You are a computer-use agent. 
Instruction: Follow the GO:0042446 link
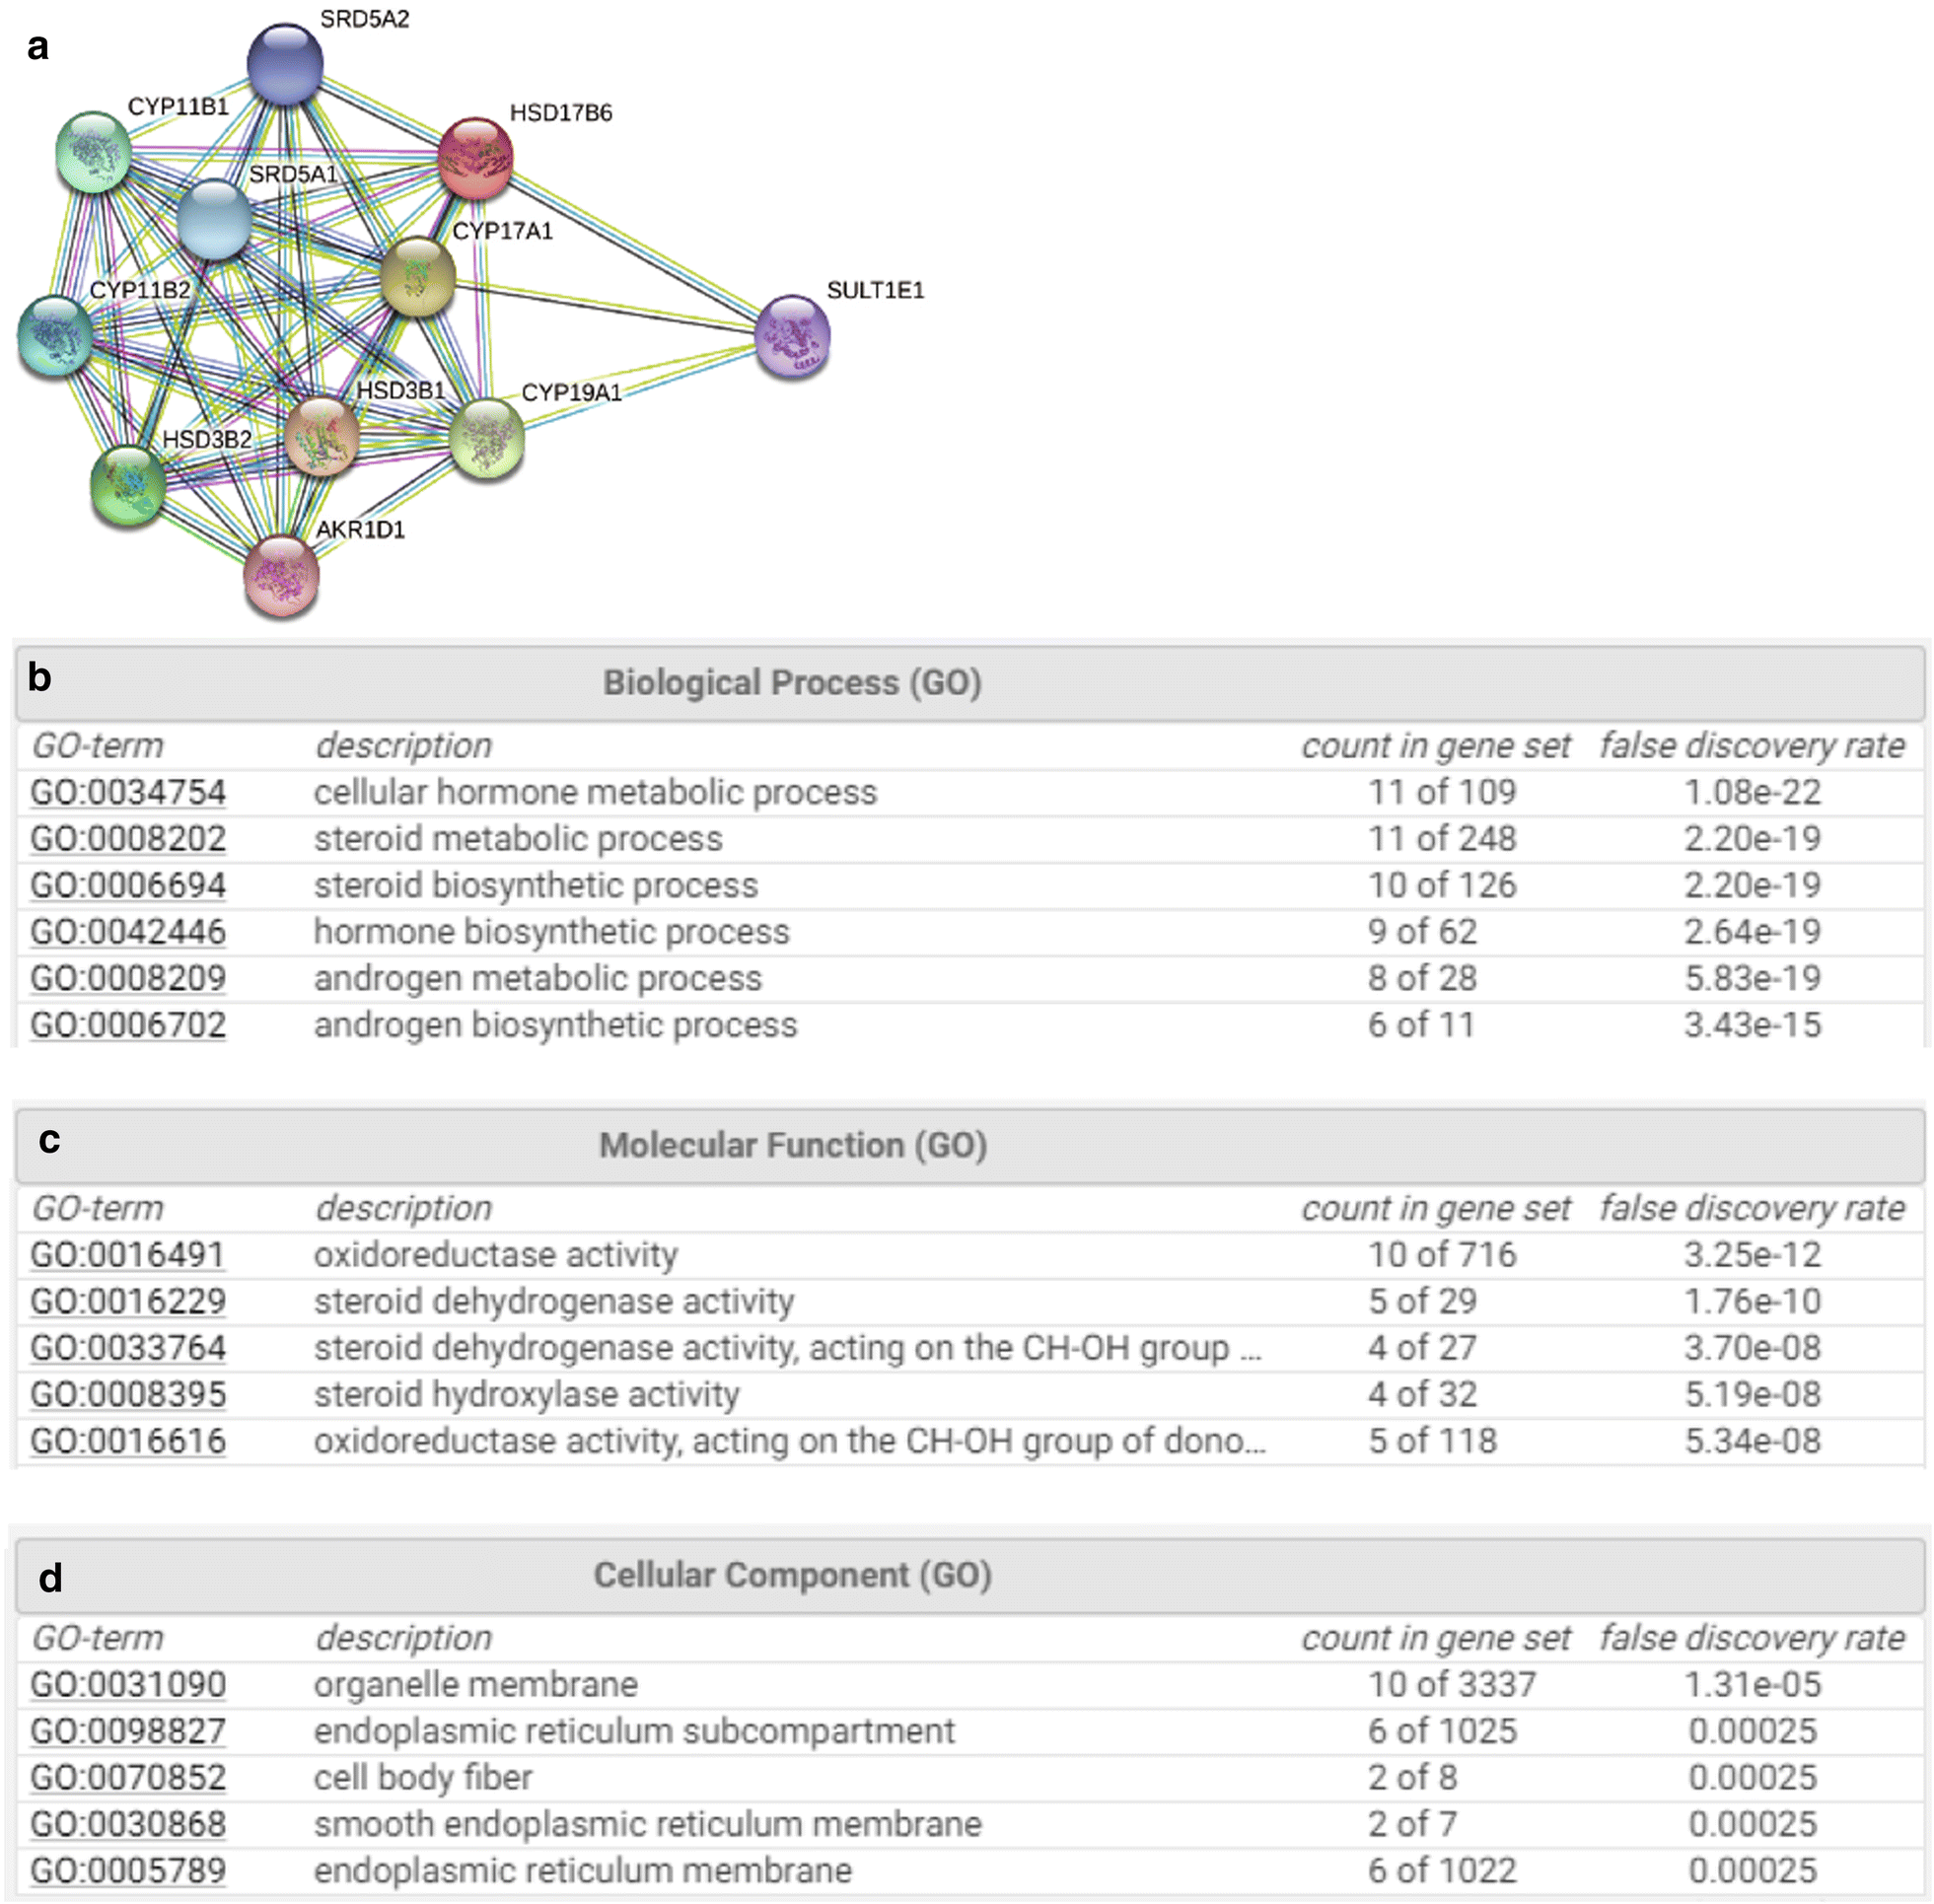[x=128, y=932]
